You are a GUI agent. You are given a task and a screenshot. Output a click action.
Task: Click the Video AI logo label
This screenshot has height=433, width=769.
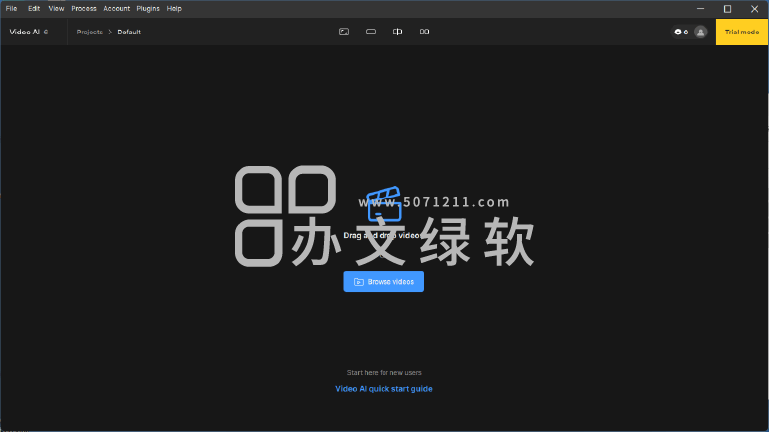point(28,32)
